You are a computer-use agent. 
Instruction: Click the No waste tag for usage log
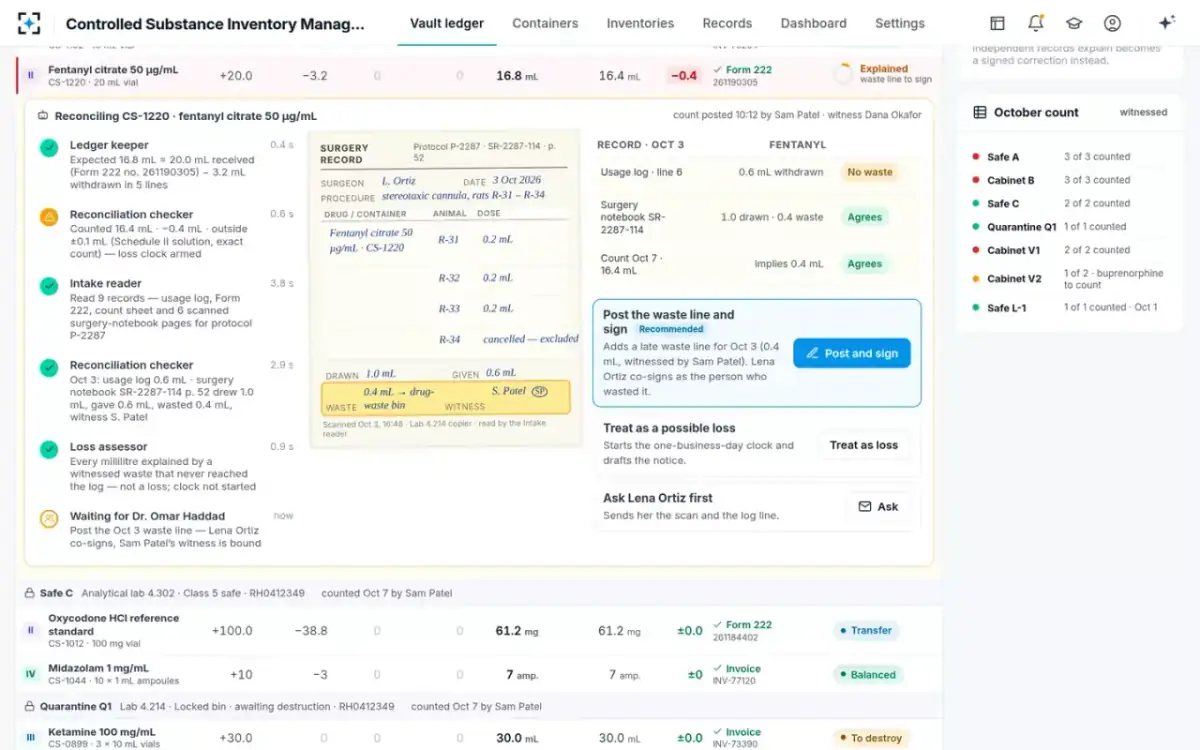click(x=869, y=172)
